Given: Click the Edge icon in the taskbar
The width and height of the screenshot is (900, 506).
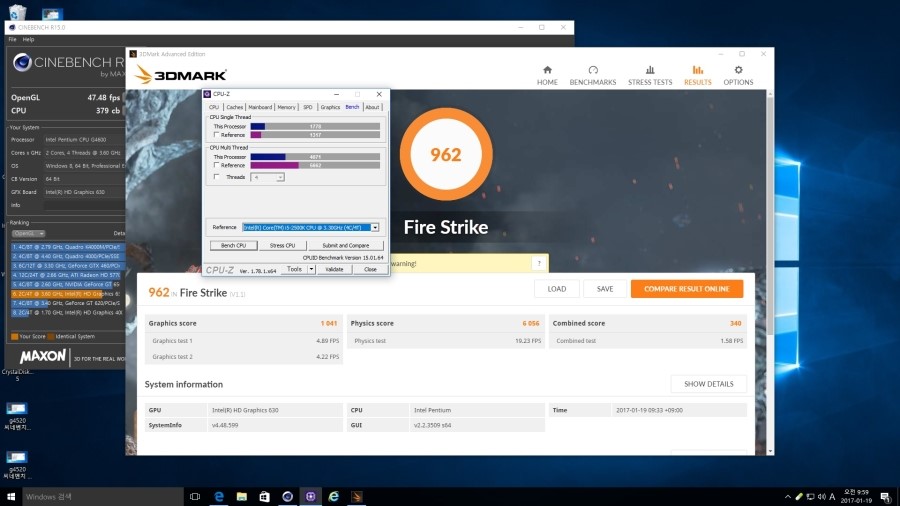Looking at the screenshot, I should [219, 496].
